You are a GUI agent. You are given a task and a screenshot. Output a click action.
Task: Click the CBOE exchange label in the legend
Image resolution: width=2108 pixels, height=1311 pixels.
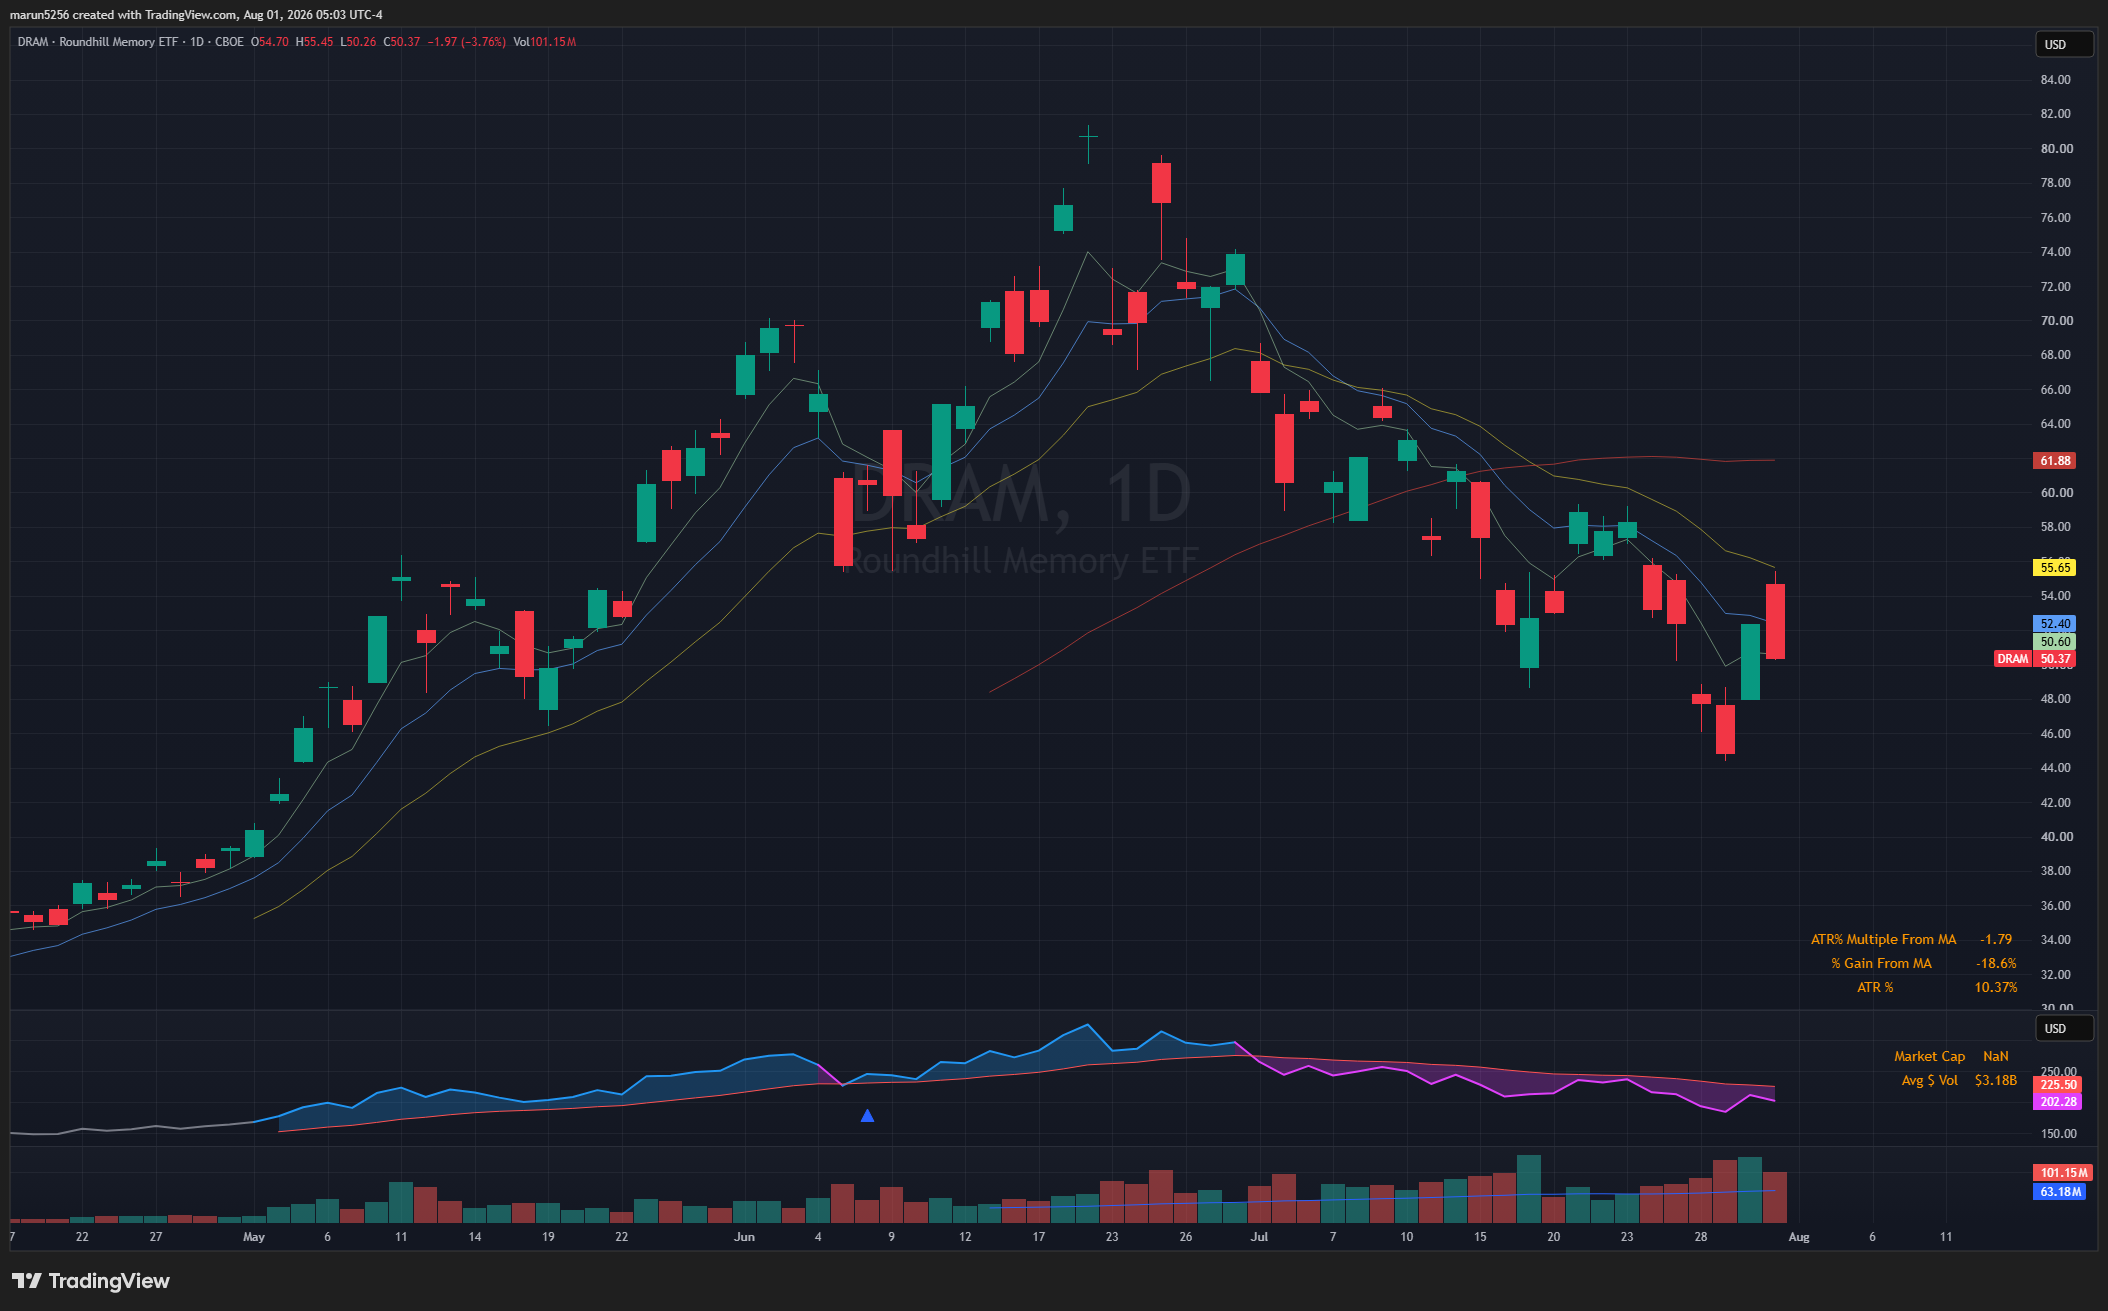229,42
